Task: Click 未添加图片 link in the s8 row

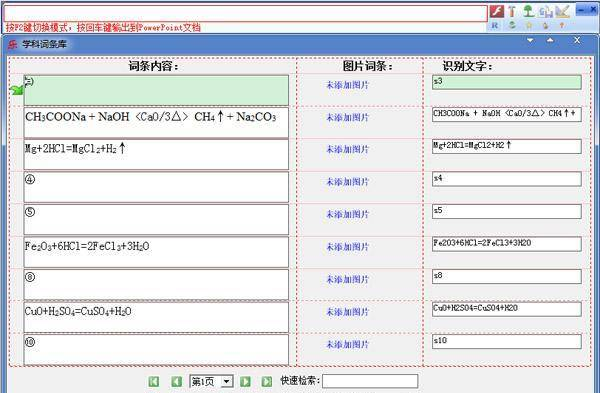Action: coord(347,280)
